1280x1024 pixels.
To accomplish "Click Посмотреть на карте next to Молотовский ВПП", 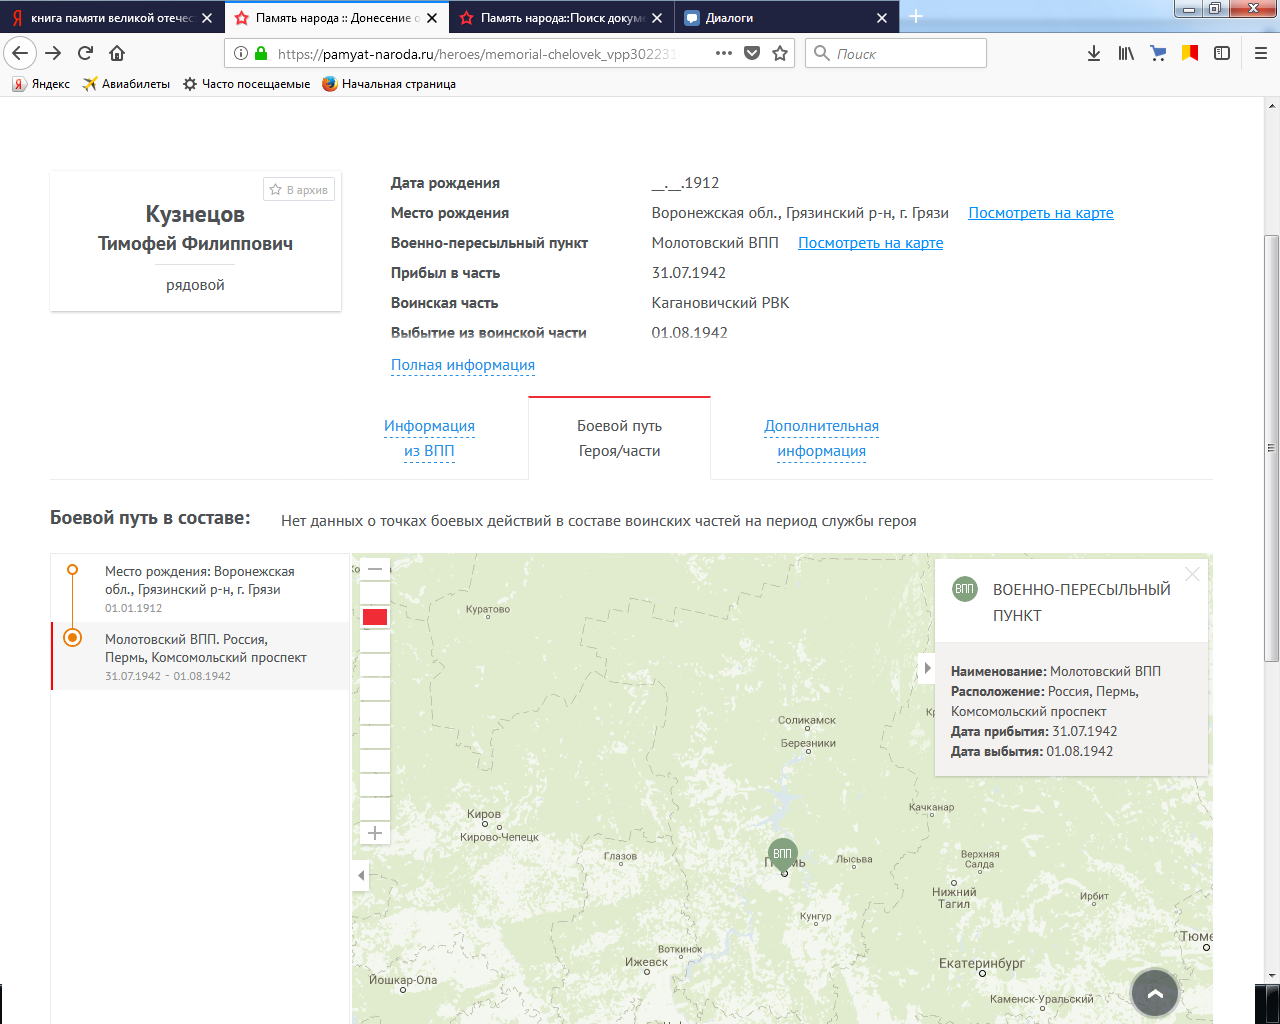I will 870,243.
